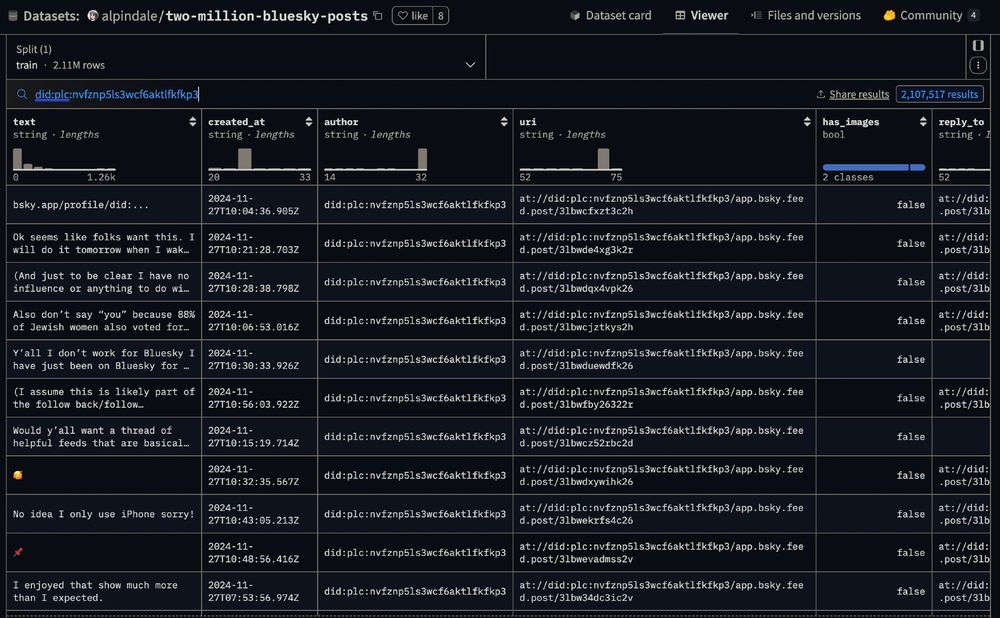This screenshot has height=618, width=1000.
Task: Select timestamp 2024-11-27T10:48:56.416Z
Action: click(260, 552)
